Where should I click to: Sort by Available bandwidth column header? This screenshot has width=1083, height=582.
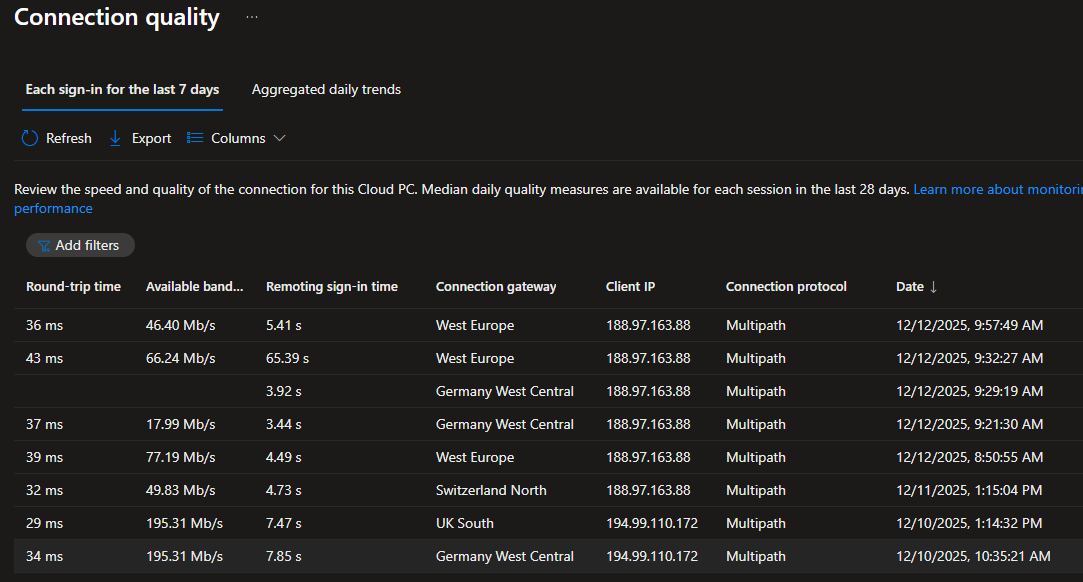194,287
